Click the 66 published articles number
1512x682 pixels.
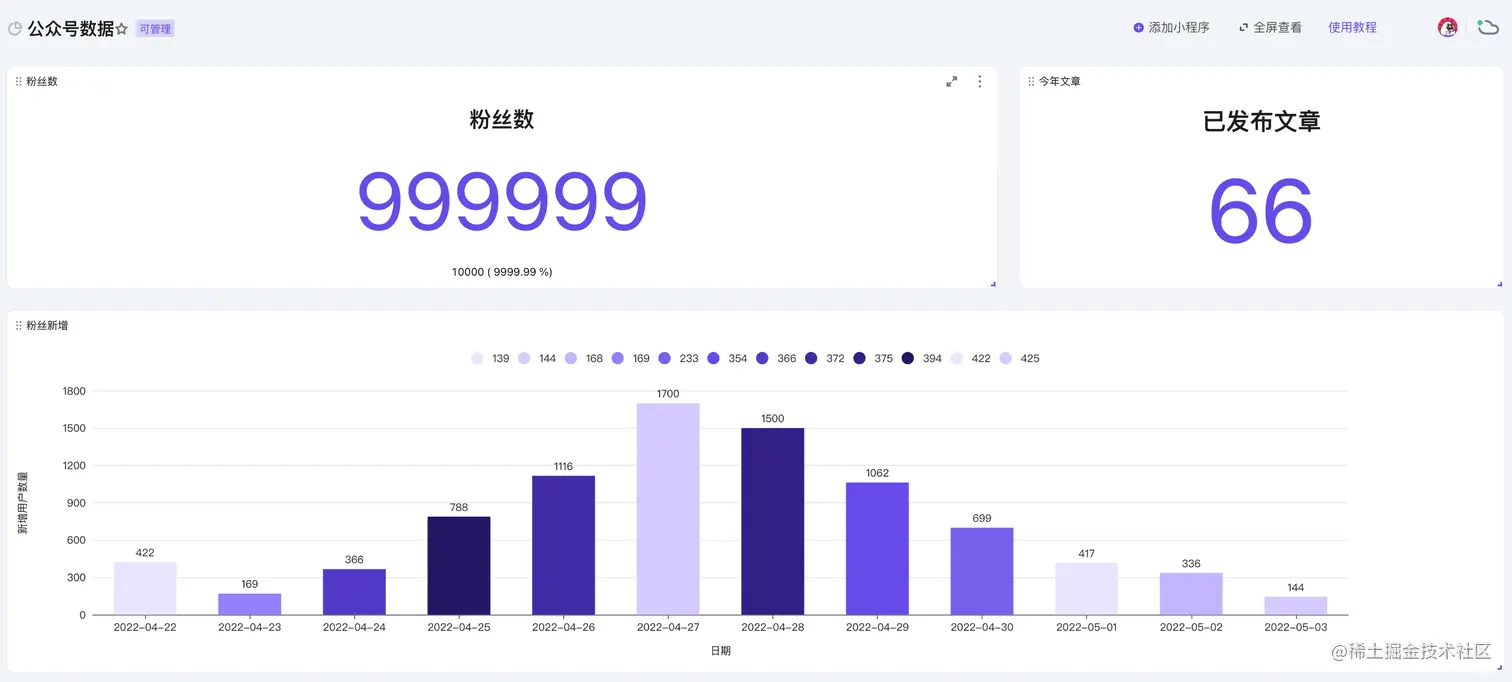1260,211
